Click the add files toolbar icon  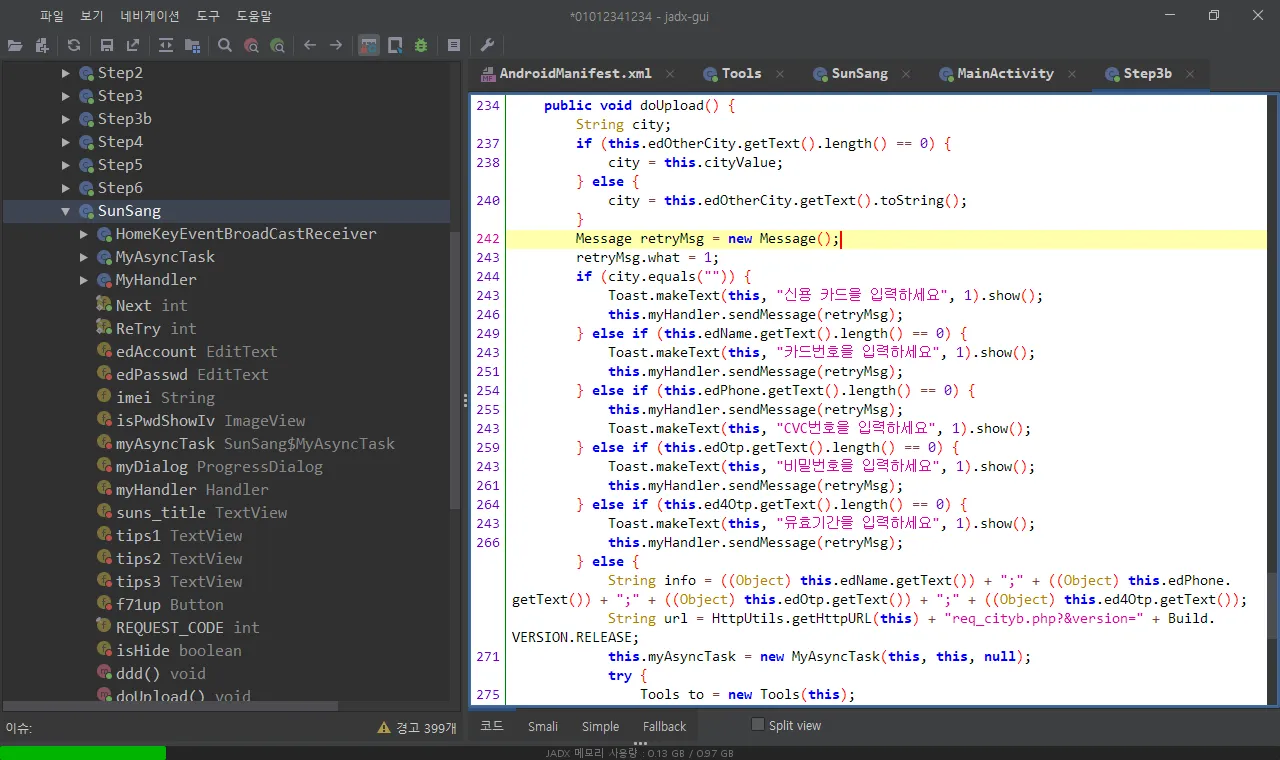pos(41,45)
